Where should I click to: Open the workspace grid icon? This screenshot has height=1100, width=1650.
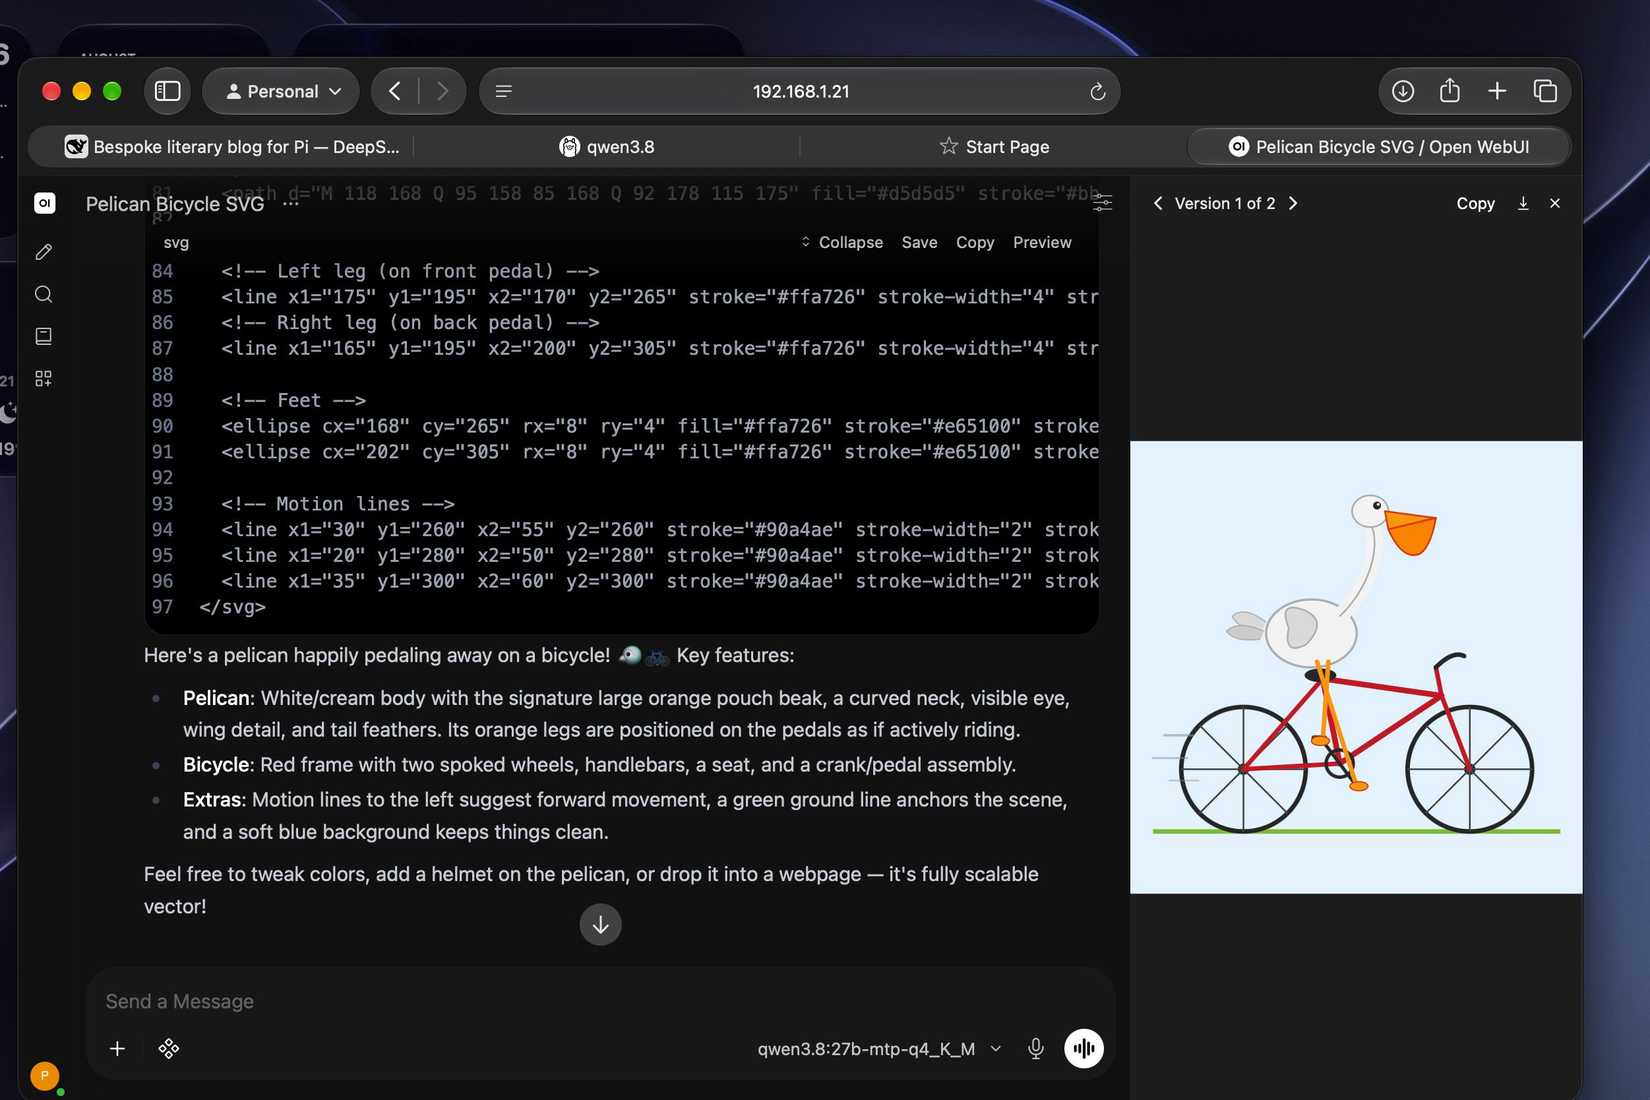(43, 378)
